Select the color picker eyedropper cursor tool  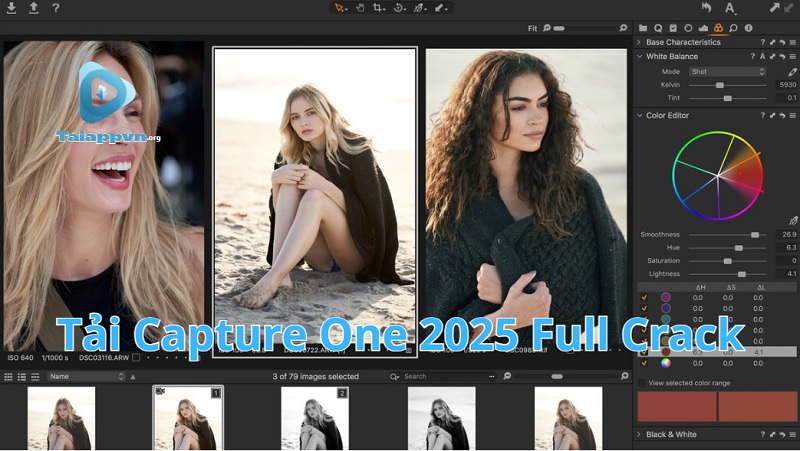(419, 8)
